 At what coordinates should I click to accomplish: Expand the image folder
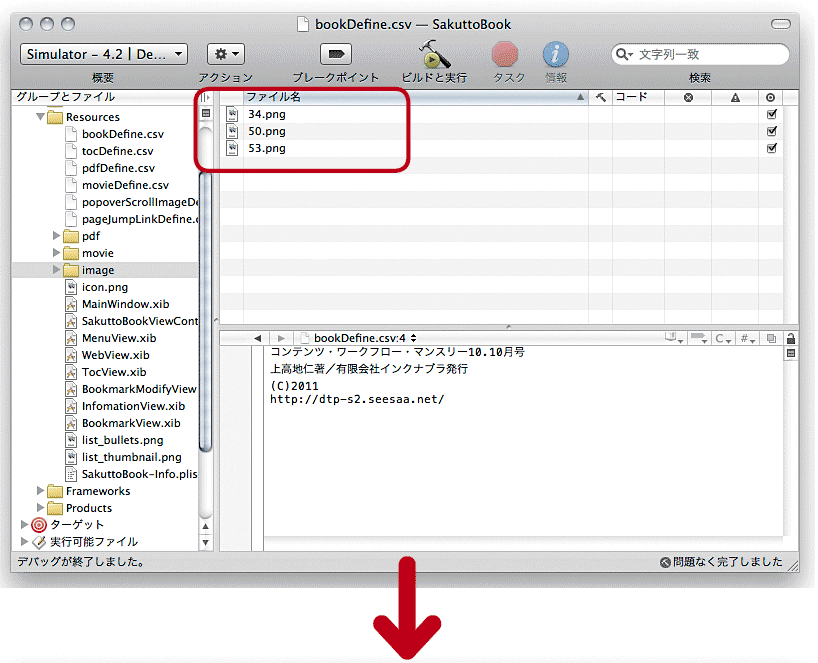click(56, 270)
